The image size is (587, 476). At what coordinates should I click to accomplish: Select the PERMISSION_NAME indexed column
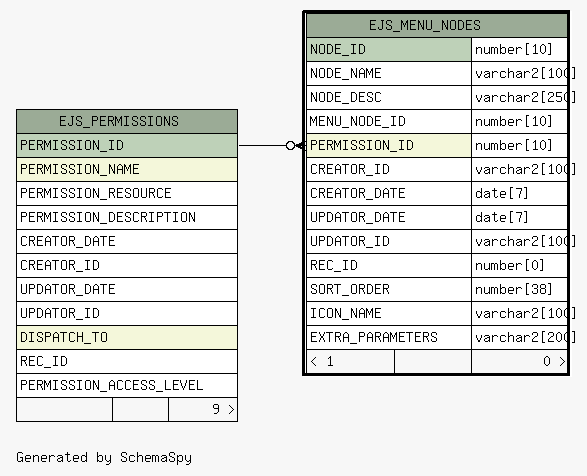pos(127,169)
